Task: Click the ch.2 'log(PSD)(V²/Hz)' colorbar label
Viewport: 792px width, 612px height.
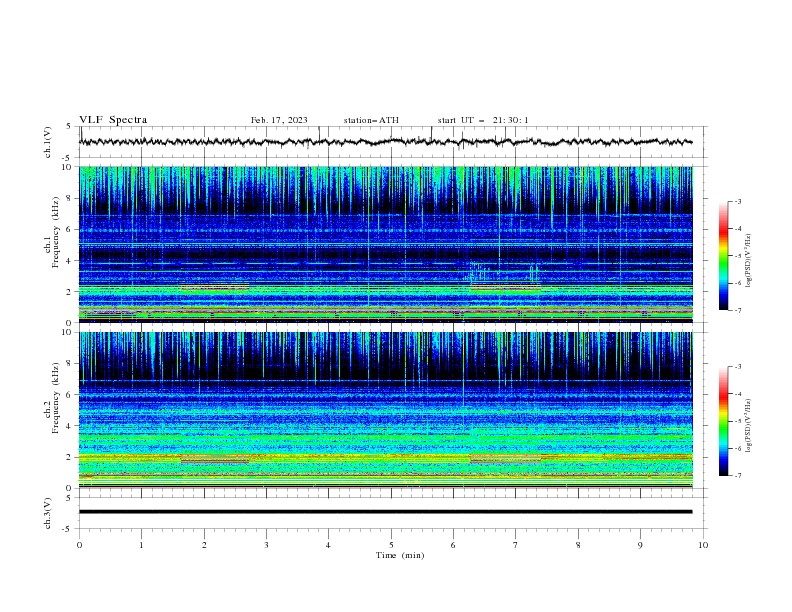Action: [x=749, y=426]
